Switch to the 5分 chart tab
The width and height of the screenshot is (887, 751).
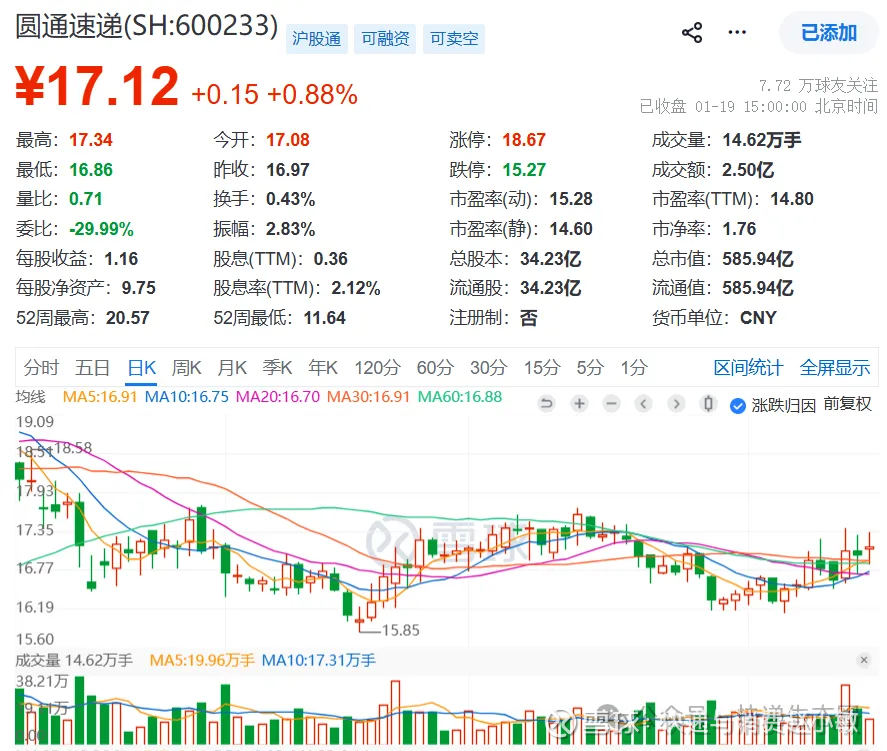[x=590, y=368]
